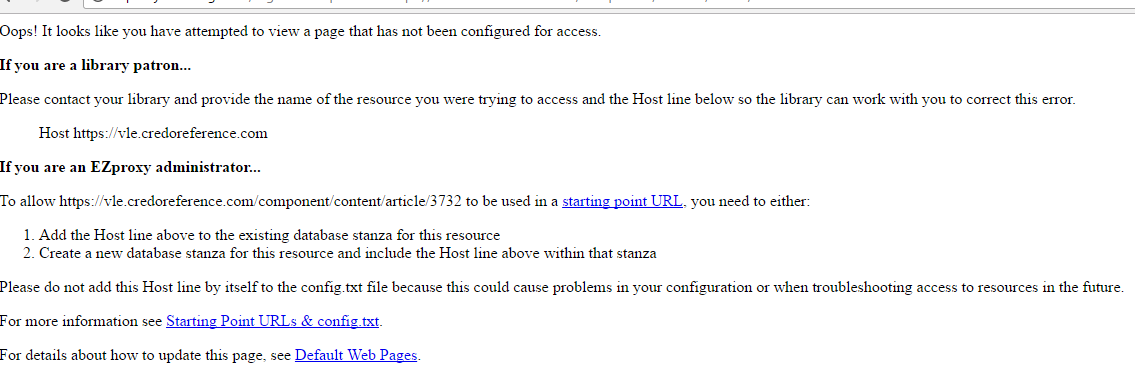Click the "For more information see" text
Screen dimensions: 1135x383
(82, 321)
